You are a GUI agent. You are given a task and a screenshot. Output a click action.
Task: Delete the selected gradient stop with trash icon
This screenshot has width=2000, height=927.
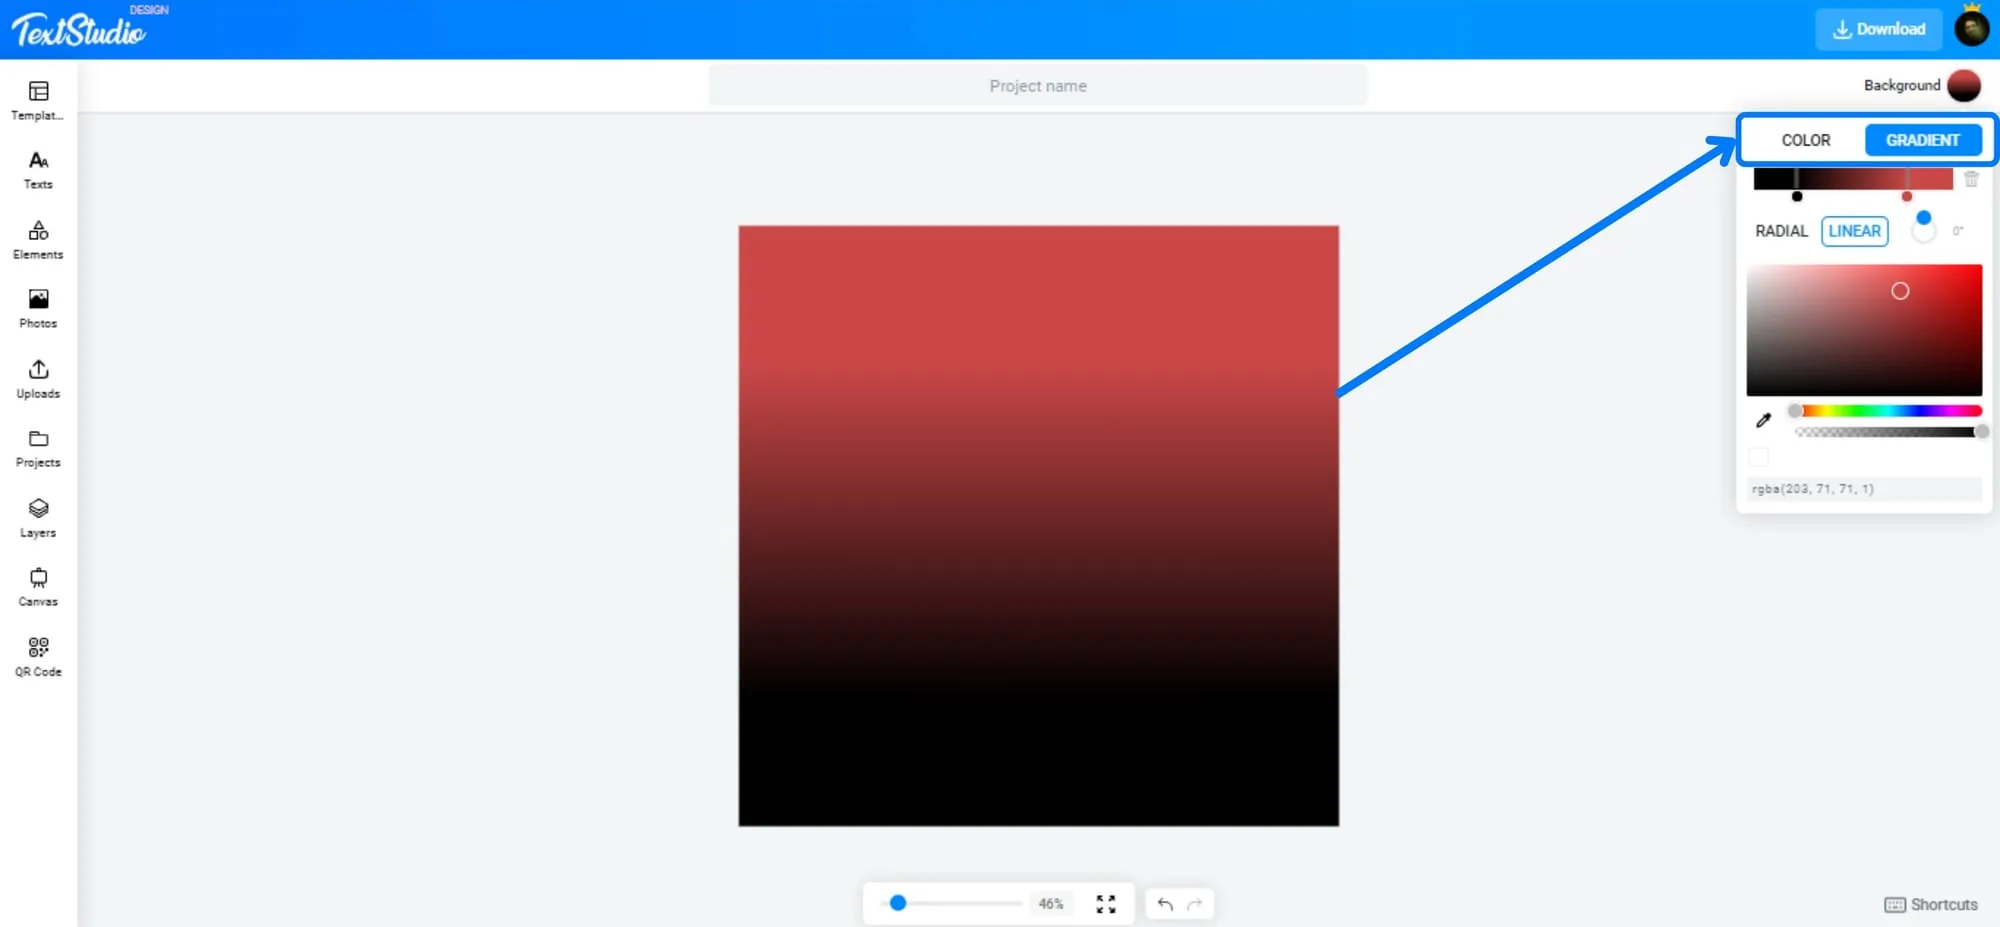click(1971, 179)
